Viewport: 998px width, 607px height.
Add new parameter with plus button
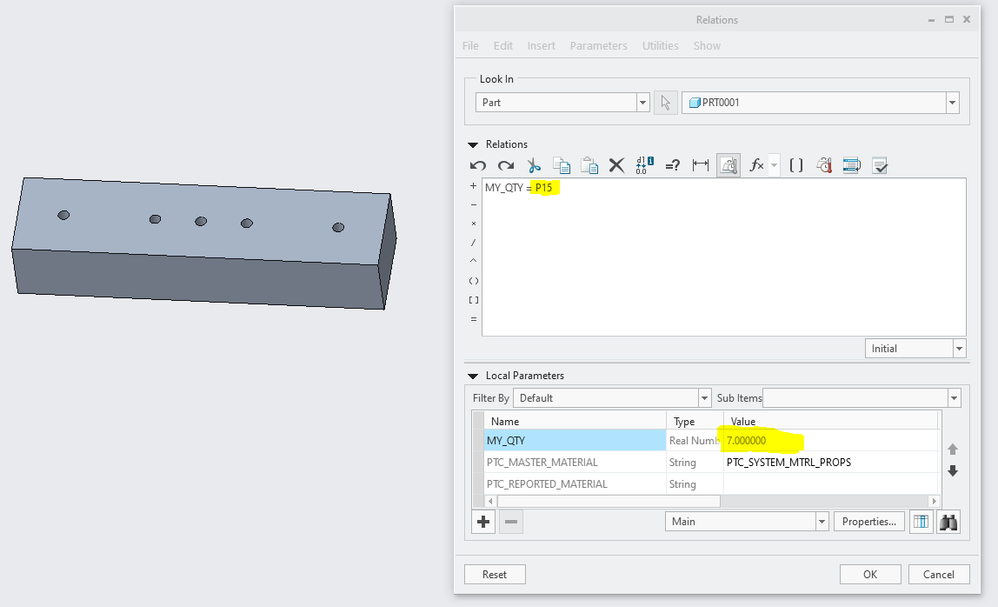click(484, 521)
